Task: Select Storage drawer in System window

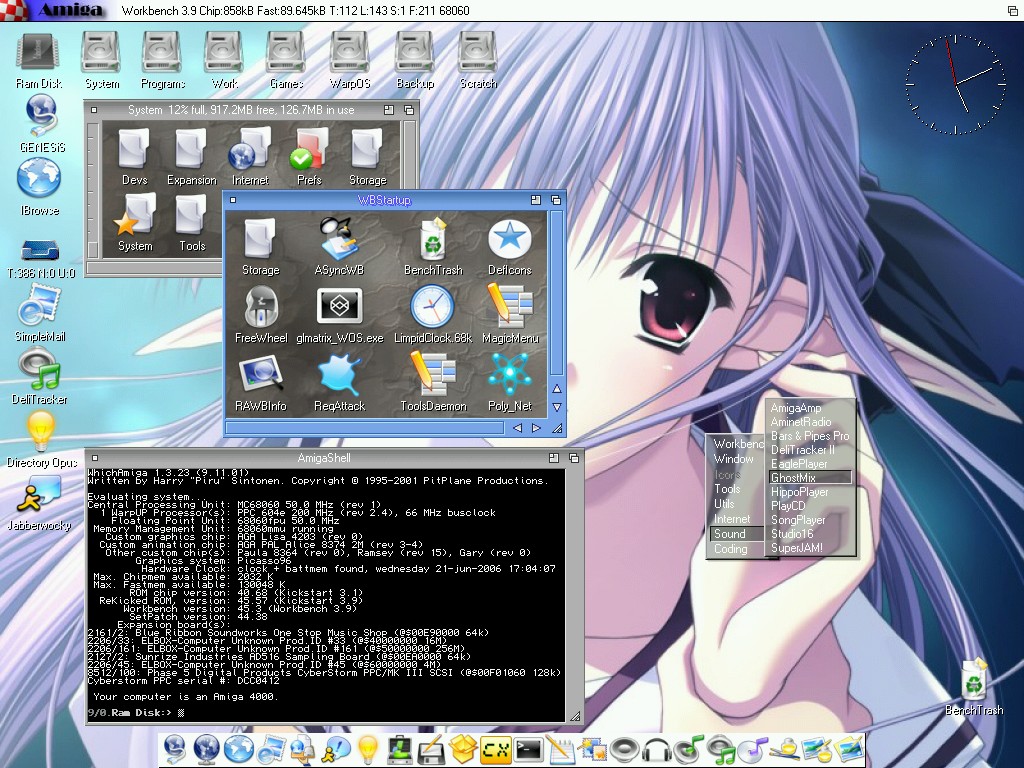Action: (367, 157)
